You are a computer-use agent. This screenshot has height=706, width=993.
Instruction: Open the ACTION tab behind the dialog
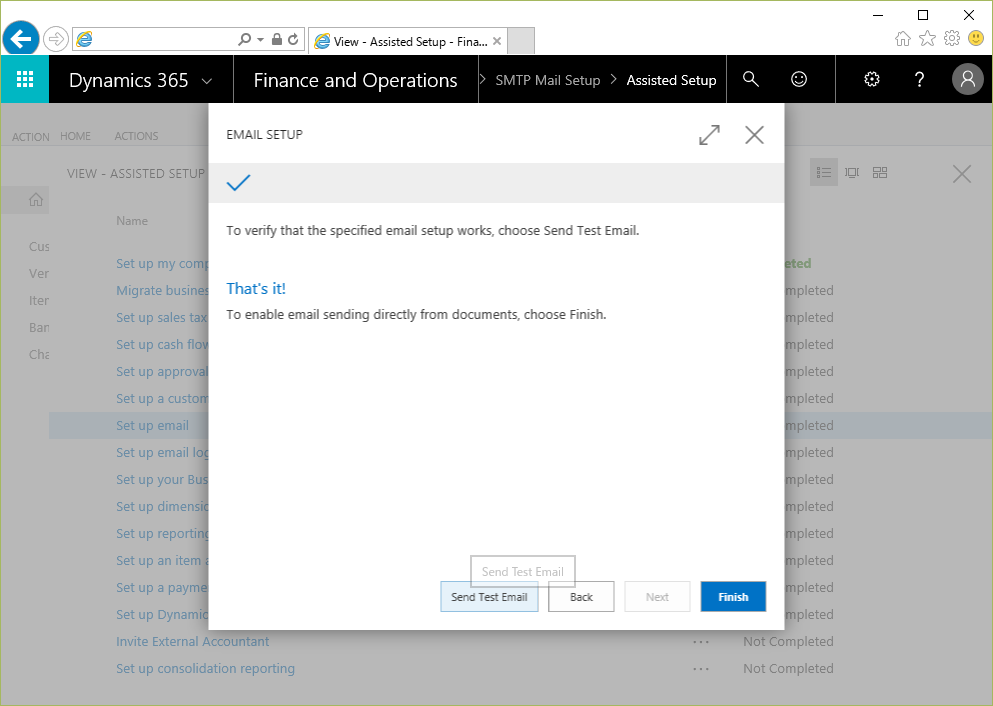[x=30, y=137]
